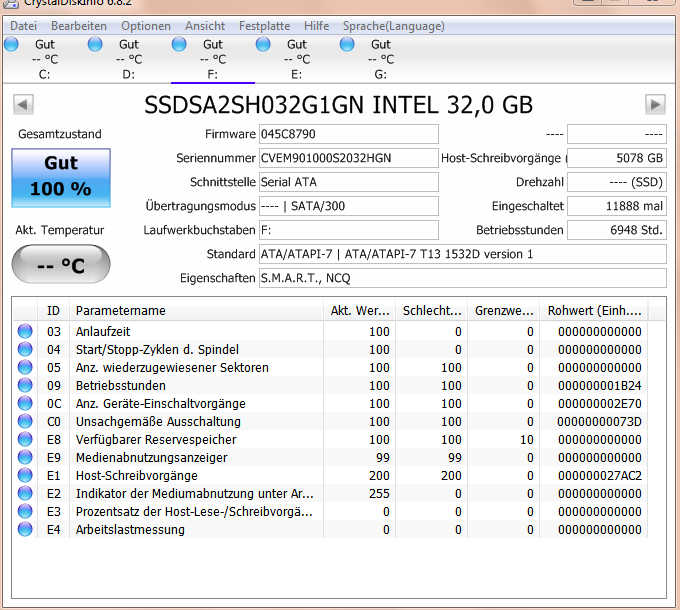Open the Datei menu
This screenshot has width=680, height=610.
coord(23,26)
